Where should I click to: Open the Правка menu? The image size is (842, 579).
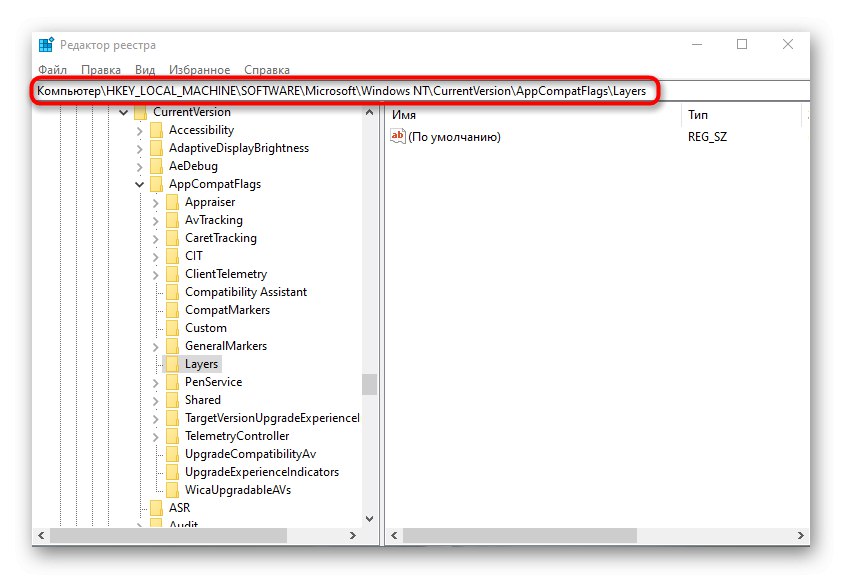click(x=100, y=70)
